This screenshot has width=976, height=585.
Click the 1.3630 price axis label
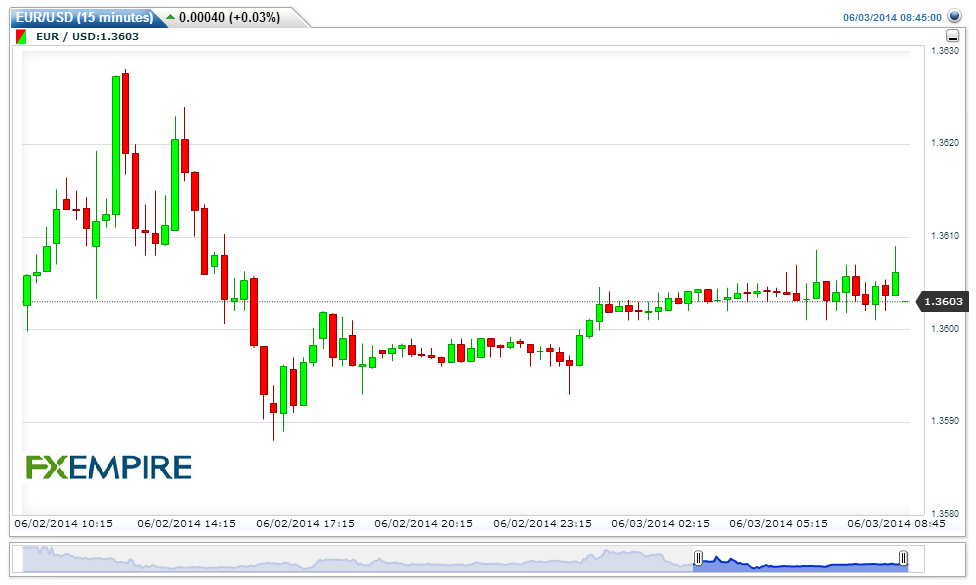(945, 51)
